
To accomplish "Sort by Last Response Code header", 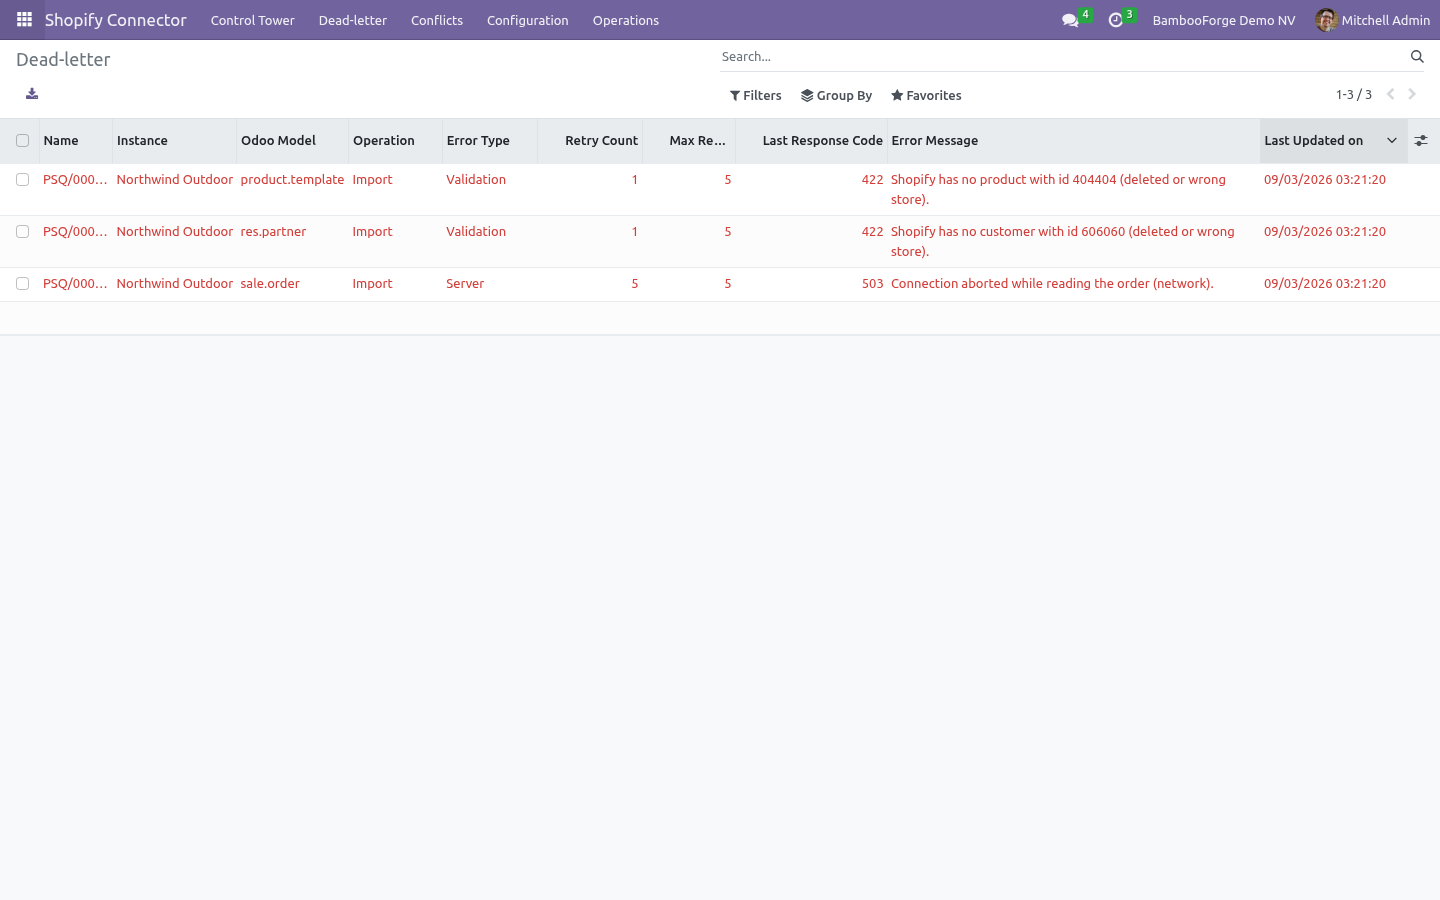I will (812, 141).
